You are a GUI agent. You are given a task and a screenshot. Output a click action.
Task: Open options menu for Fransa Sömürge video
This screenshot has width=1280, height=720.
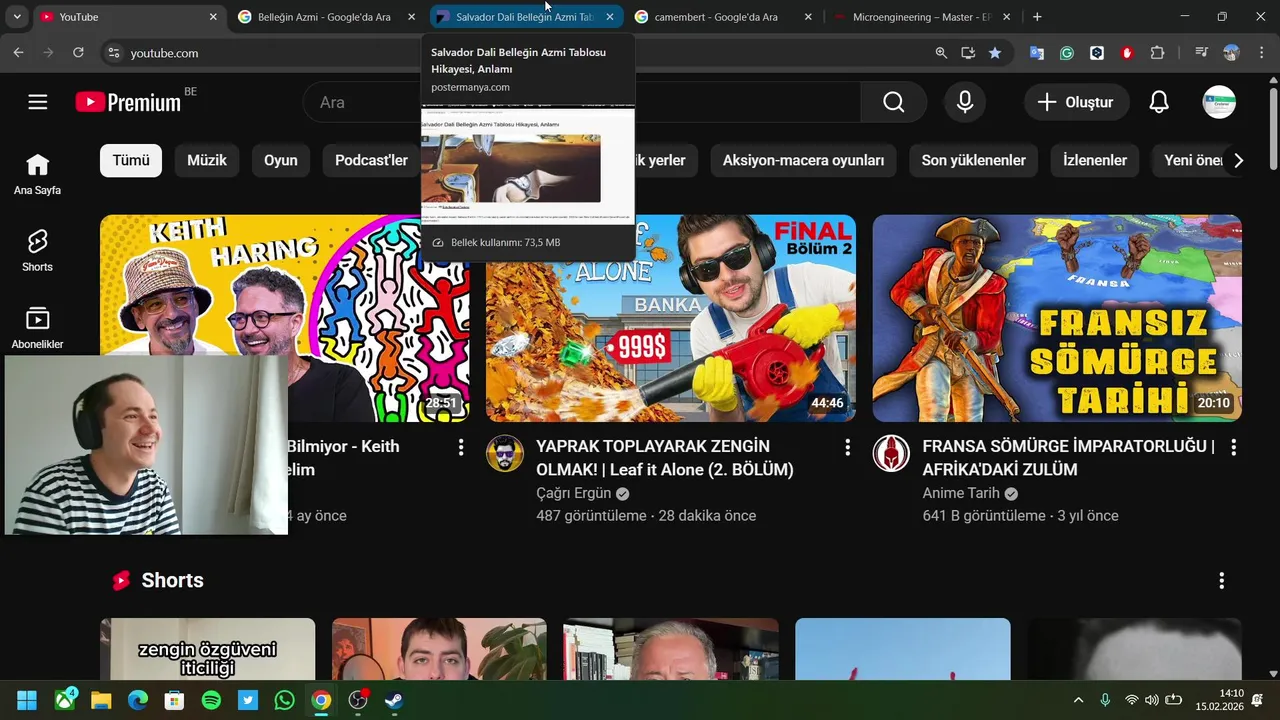coord(1233,447)
